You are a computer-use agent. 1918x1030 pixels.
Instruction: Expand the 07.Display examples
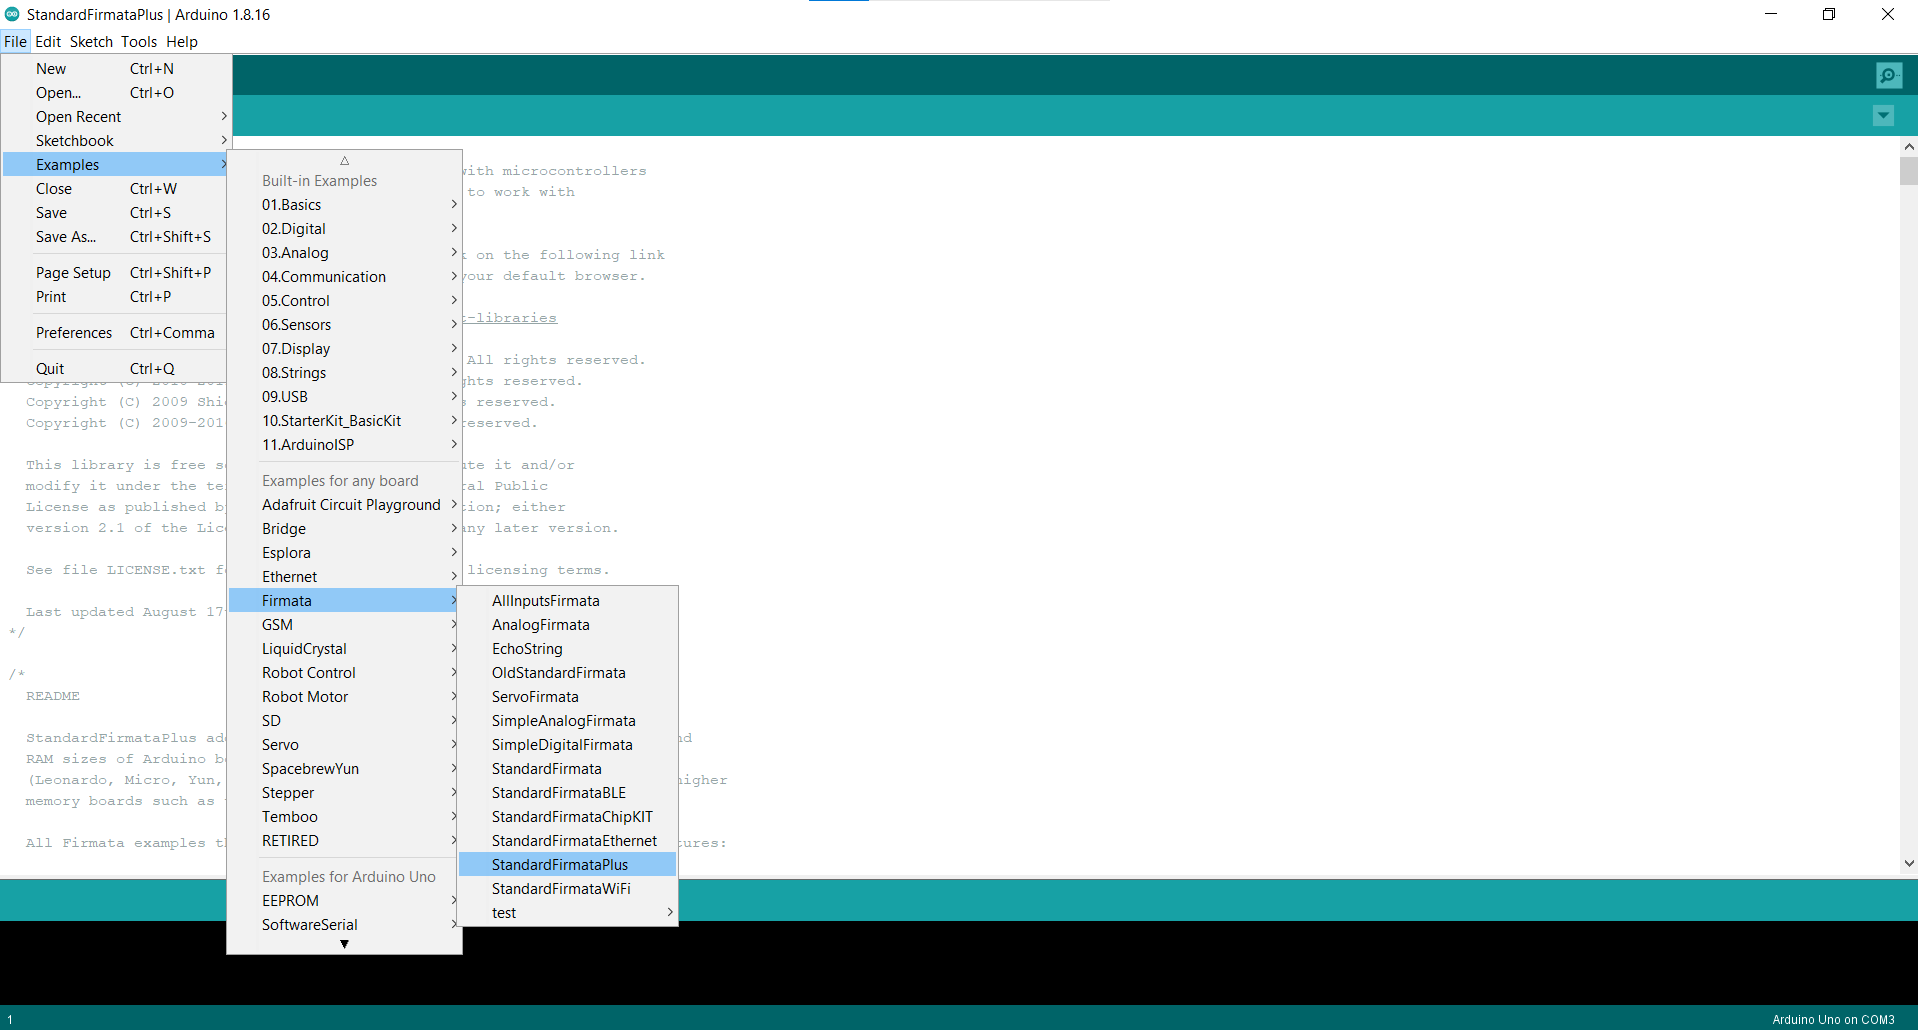(x=344, y=349)
